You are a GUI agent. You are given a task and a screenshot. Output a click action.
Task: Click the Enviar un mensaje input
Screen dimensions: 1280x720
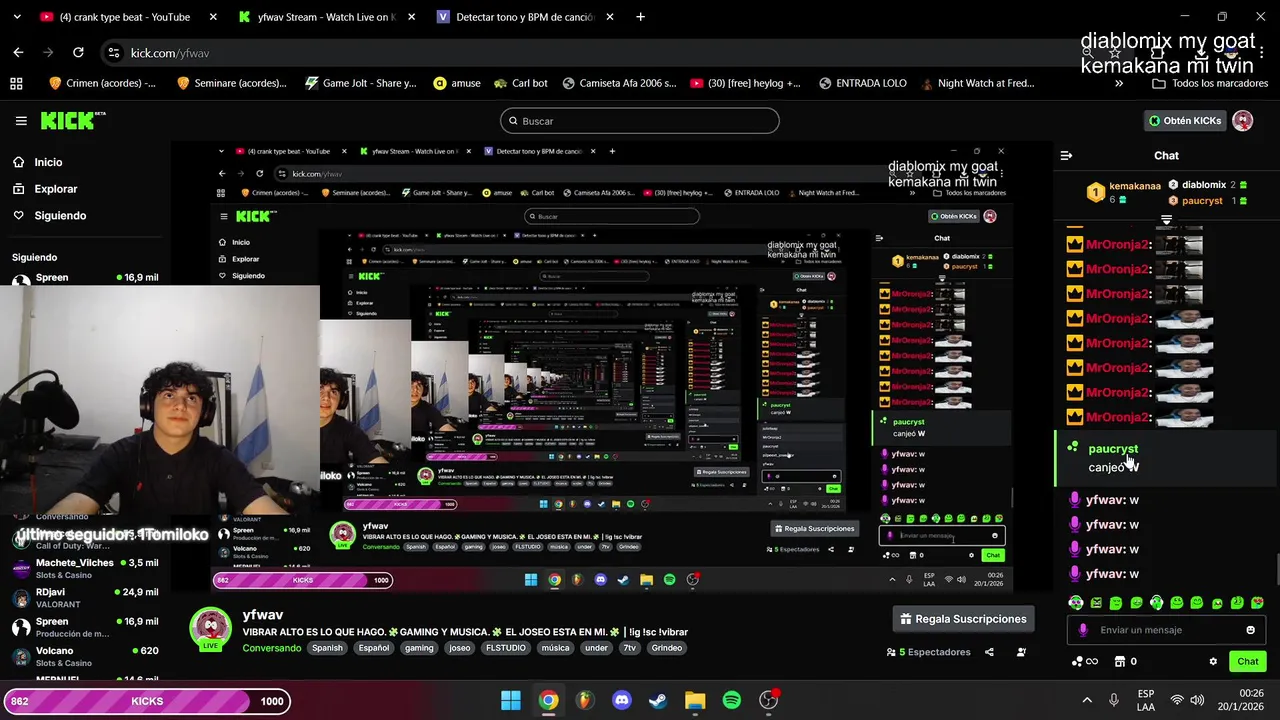(1166, 630)
